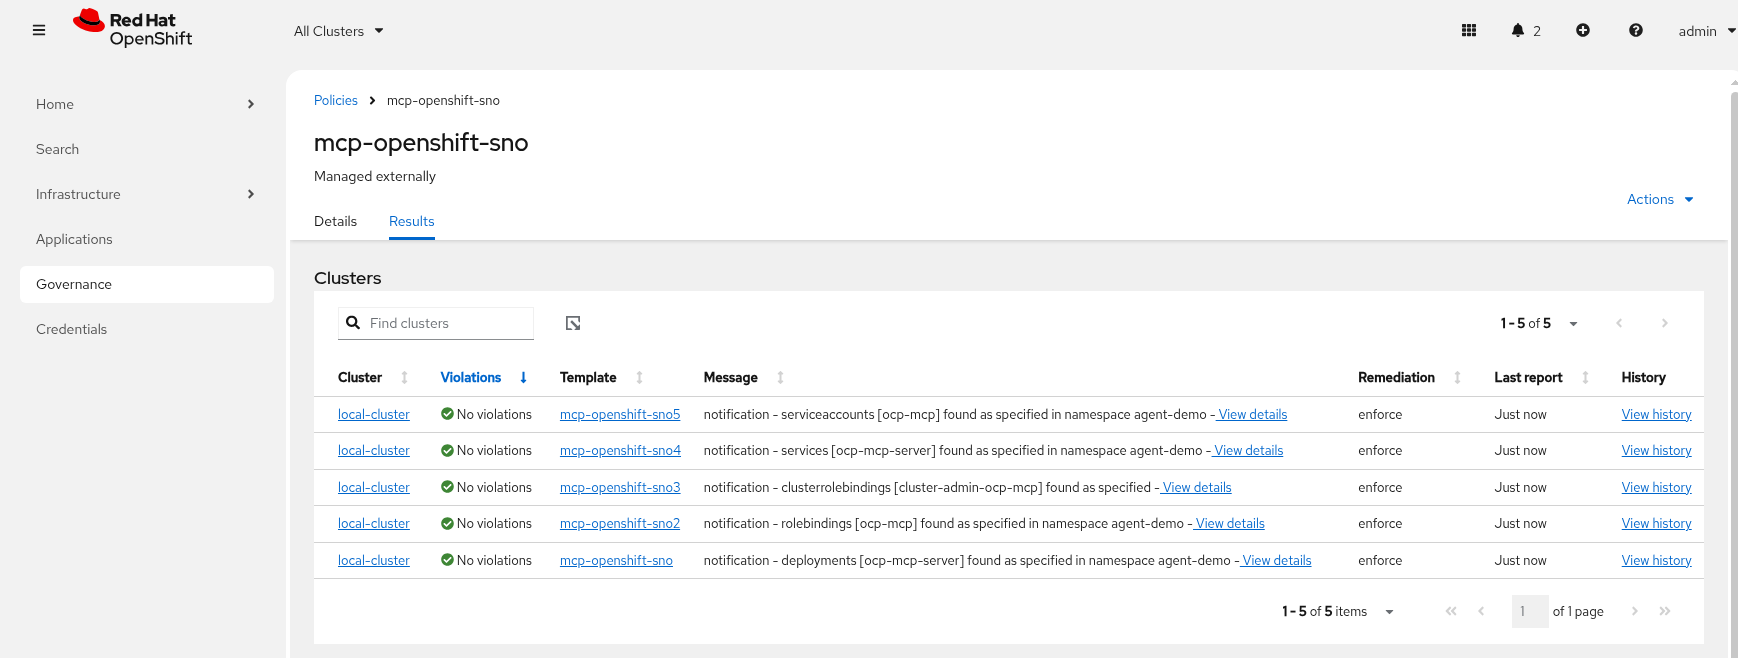1738x658 pixels.
Task: Sort by Remediation column arrows
Action: [x=1457, y=377]
